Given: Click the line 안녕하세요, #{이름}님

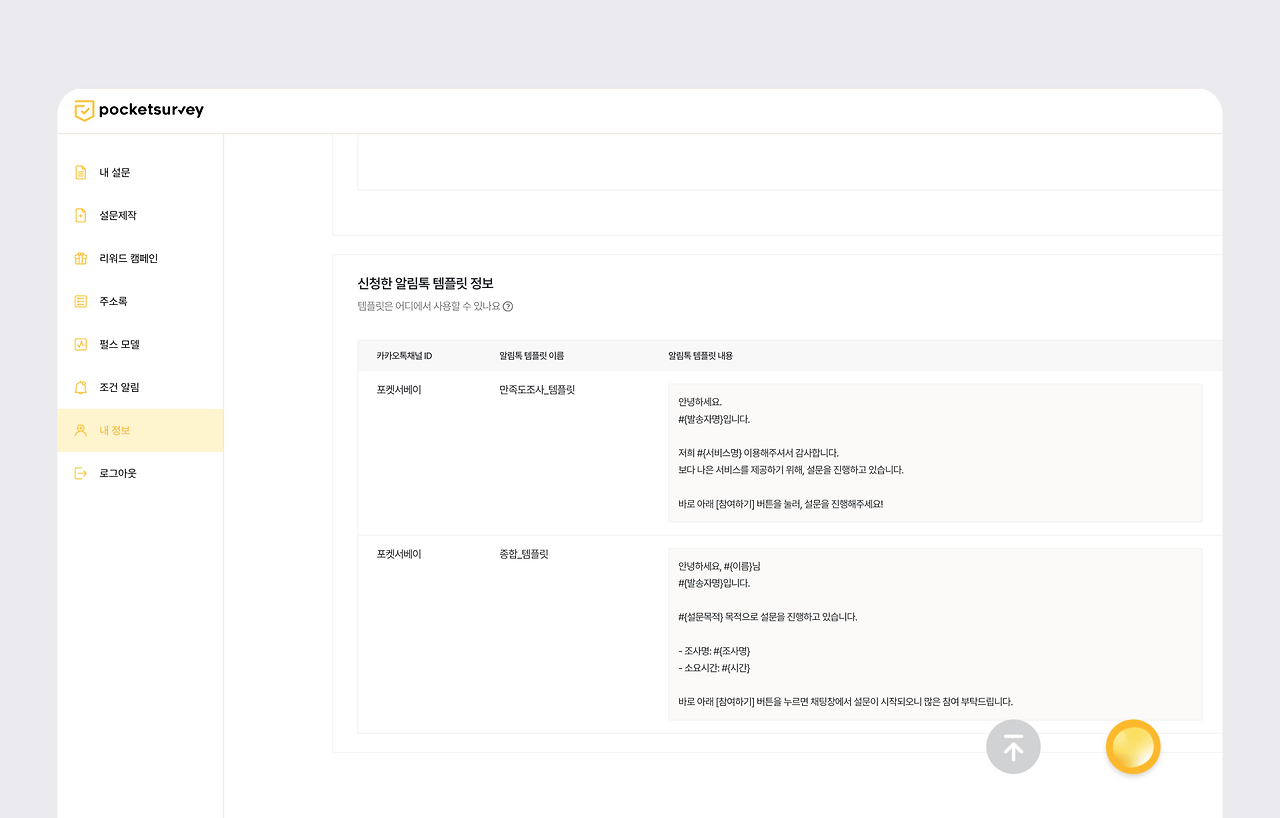Looking at the screenshot, I should 720,566.
